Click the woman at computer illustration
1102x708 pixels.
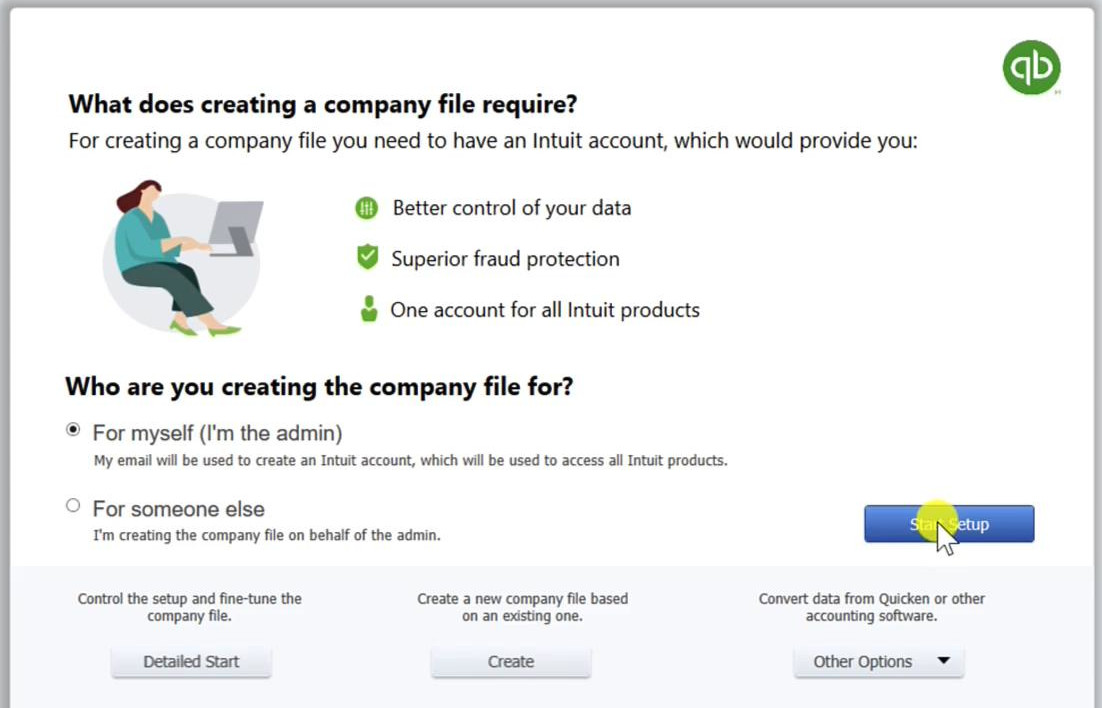tap(183, 258)
